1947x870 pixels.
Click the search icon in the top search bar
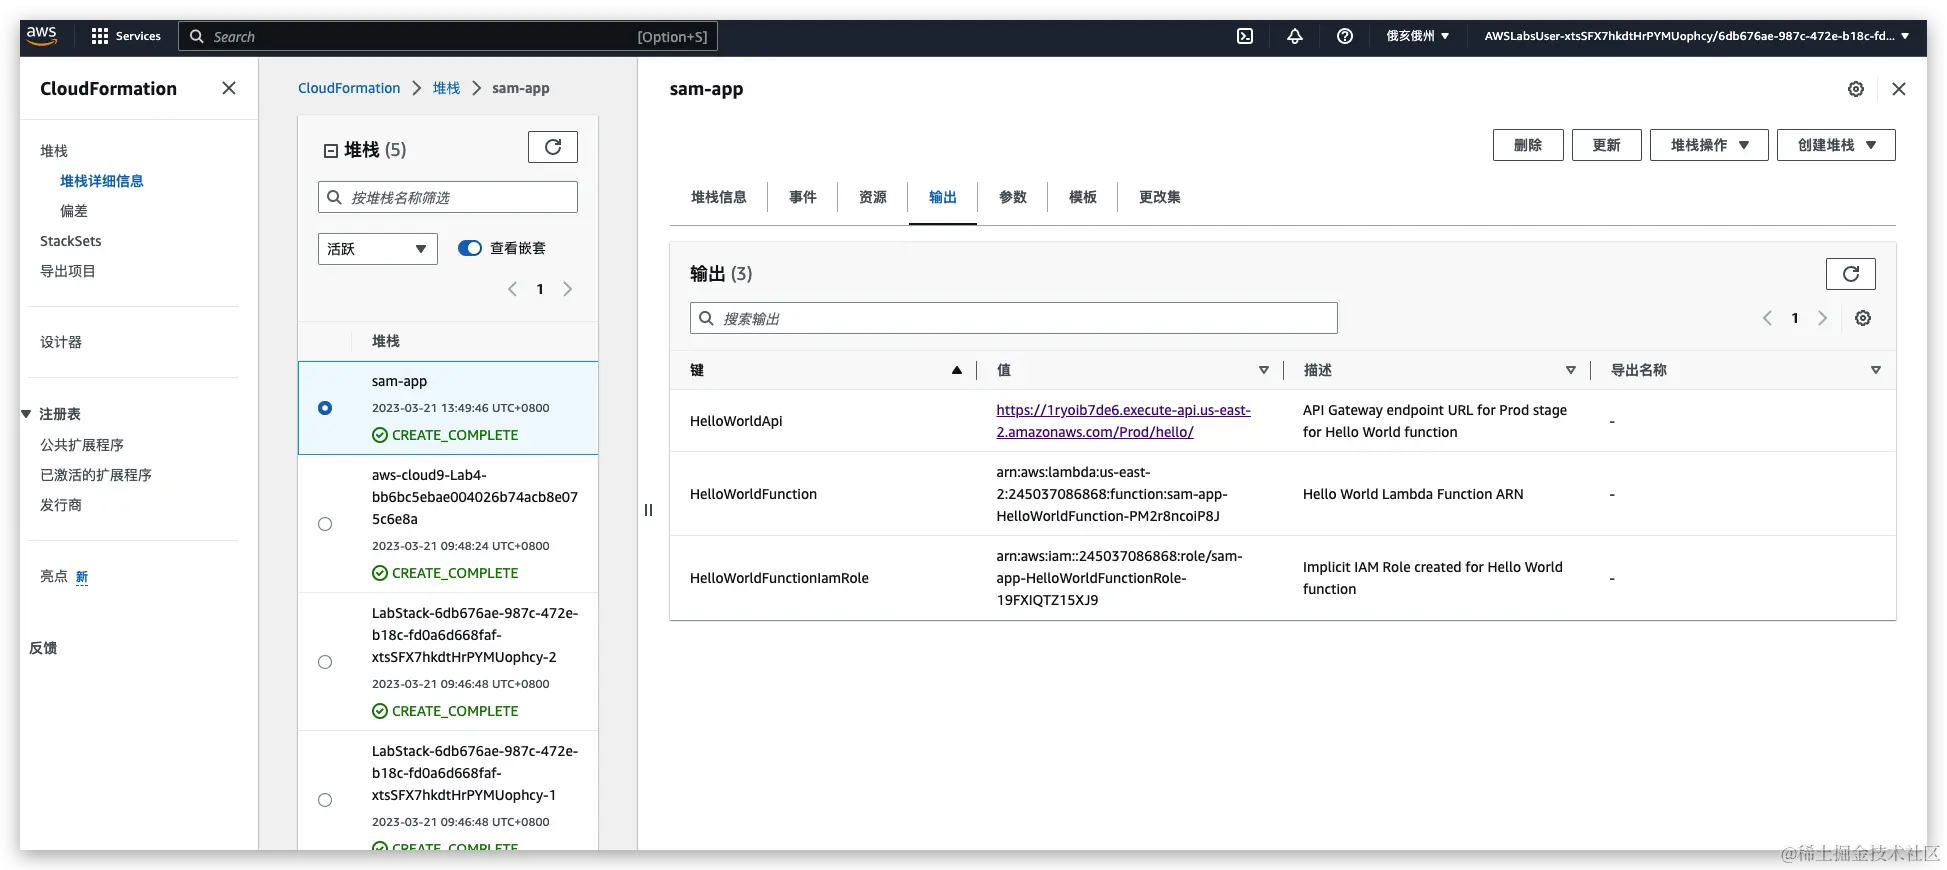tap(197, 36)
